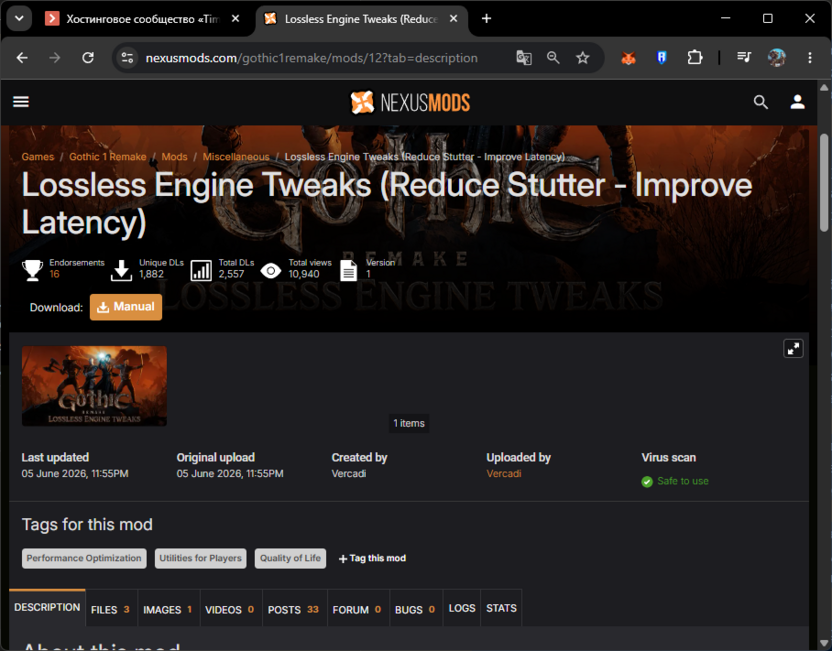Switch to the LOGS tab

pos(462,608)
